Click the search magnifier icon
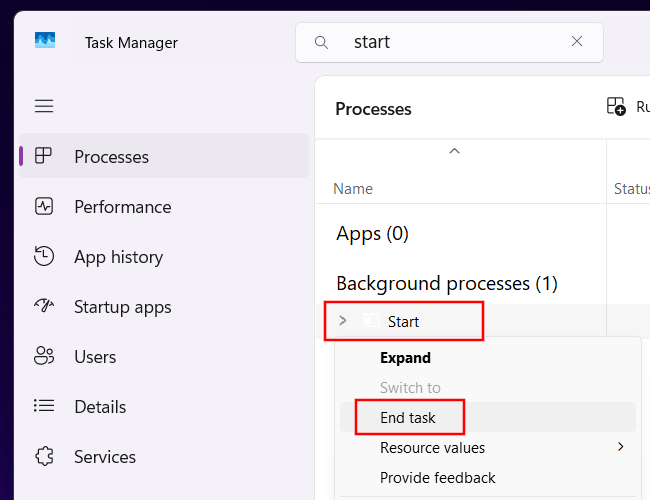Screen dimensions: 650x500 click(x=321, y=42)
